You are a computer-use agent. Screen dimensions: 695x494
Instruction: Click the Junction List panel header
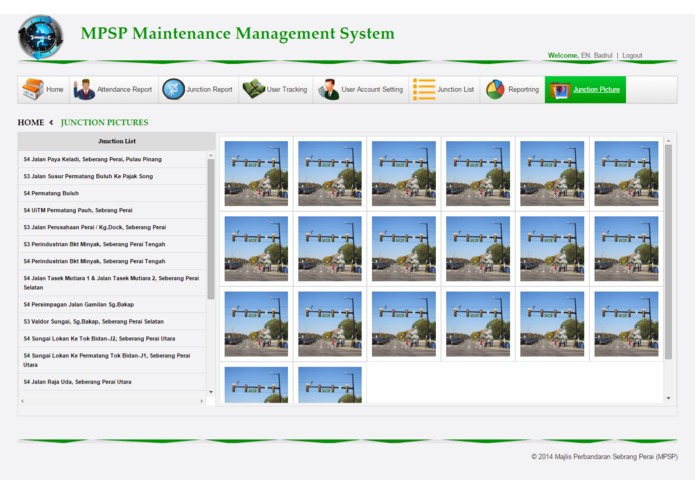coord(117,141)
